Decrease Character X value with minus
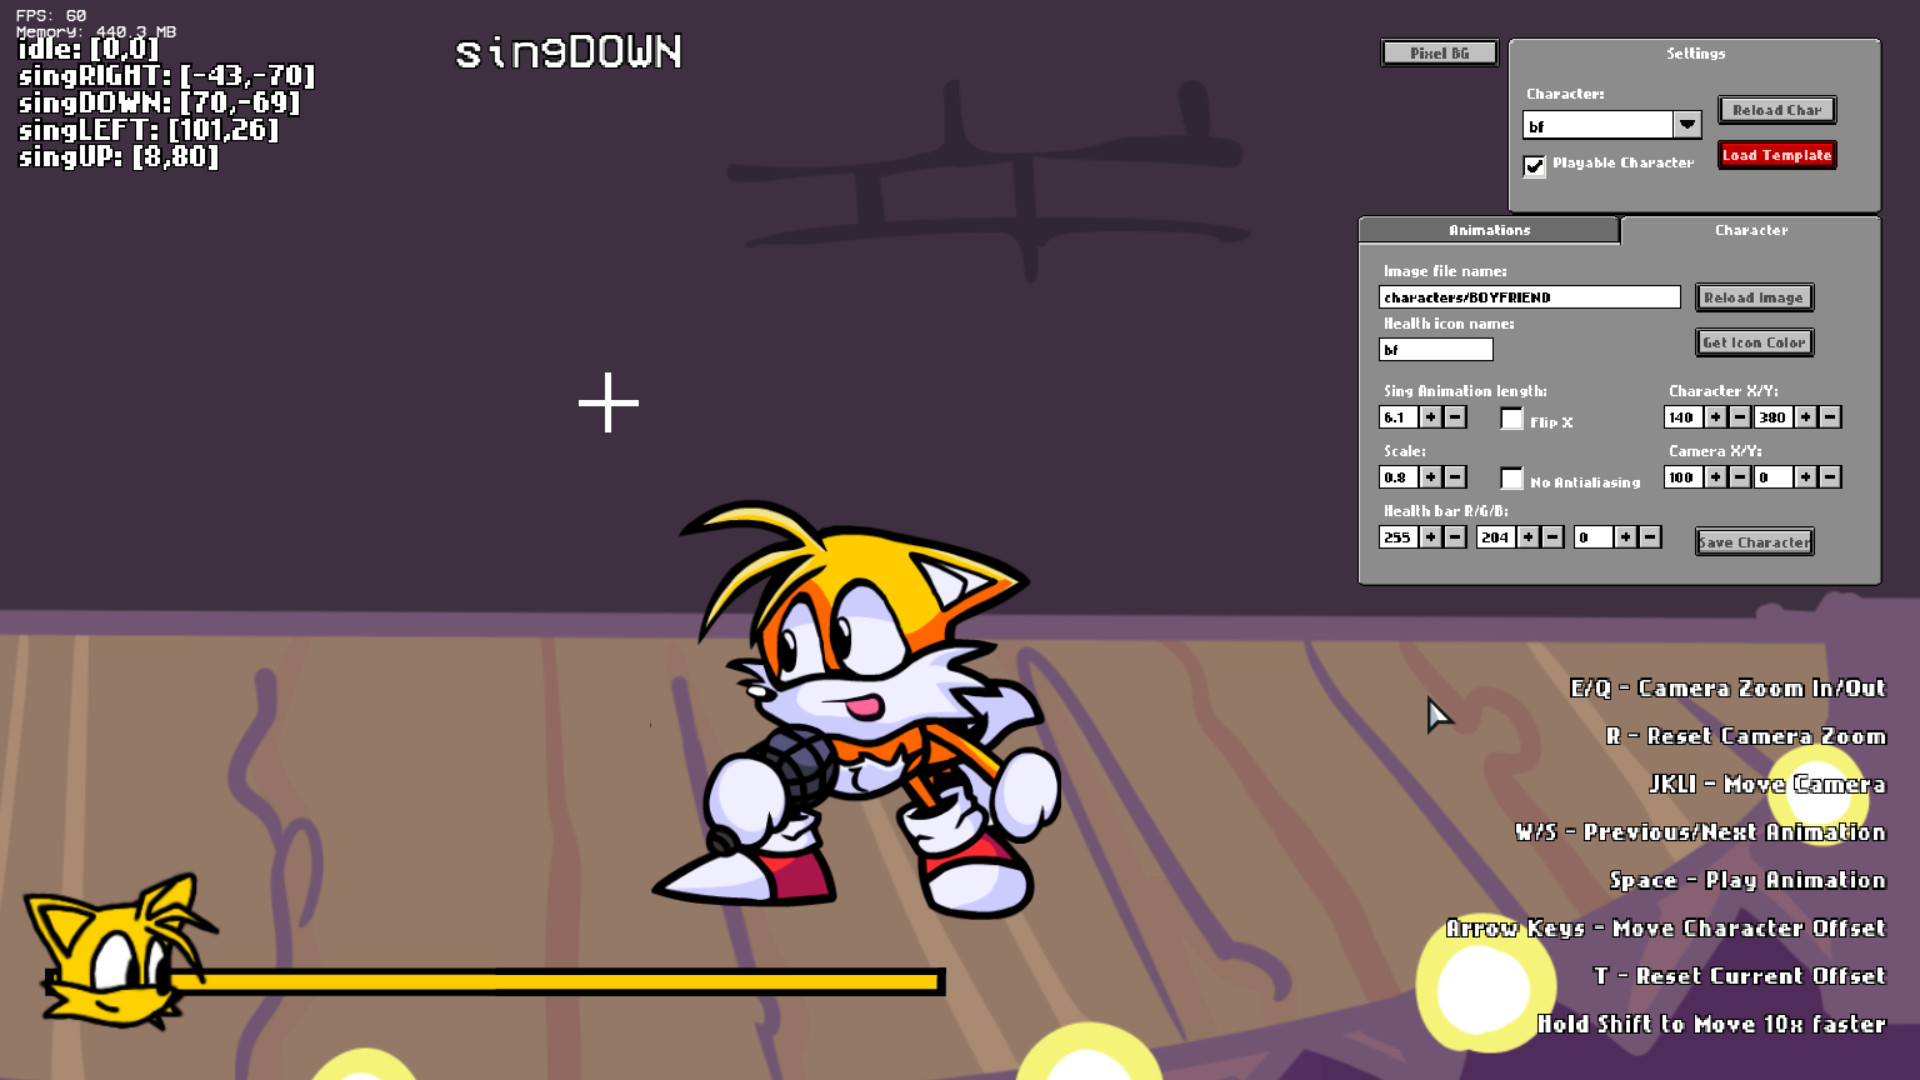Viewport: 1920px width, 1080px height. click(x=1740, y=417)
